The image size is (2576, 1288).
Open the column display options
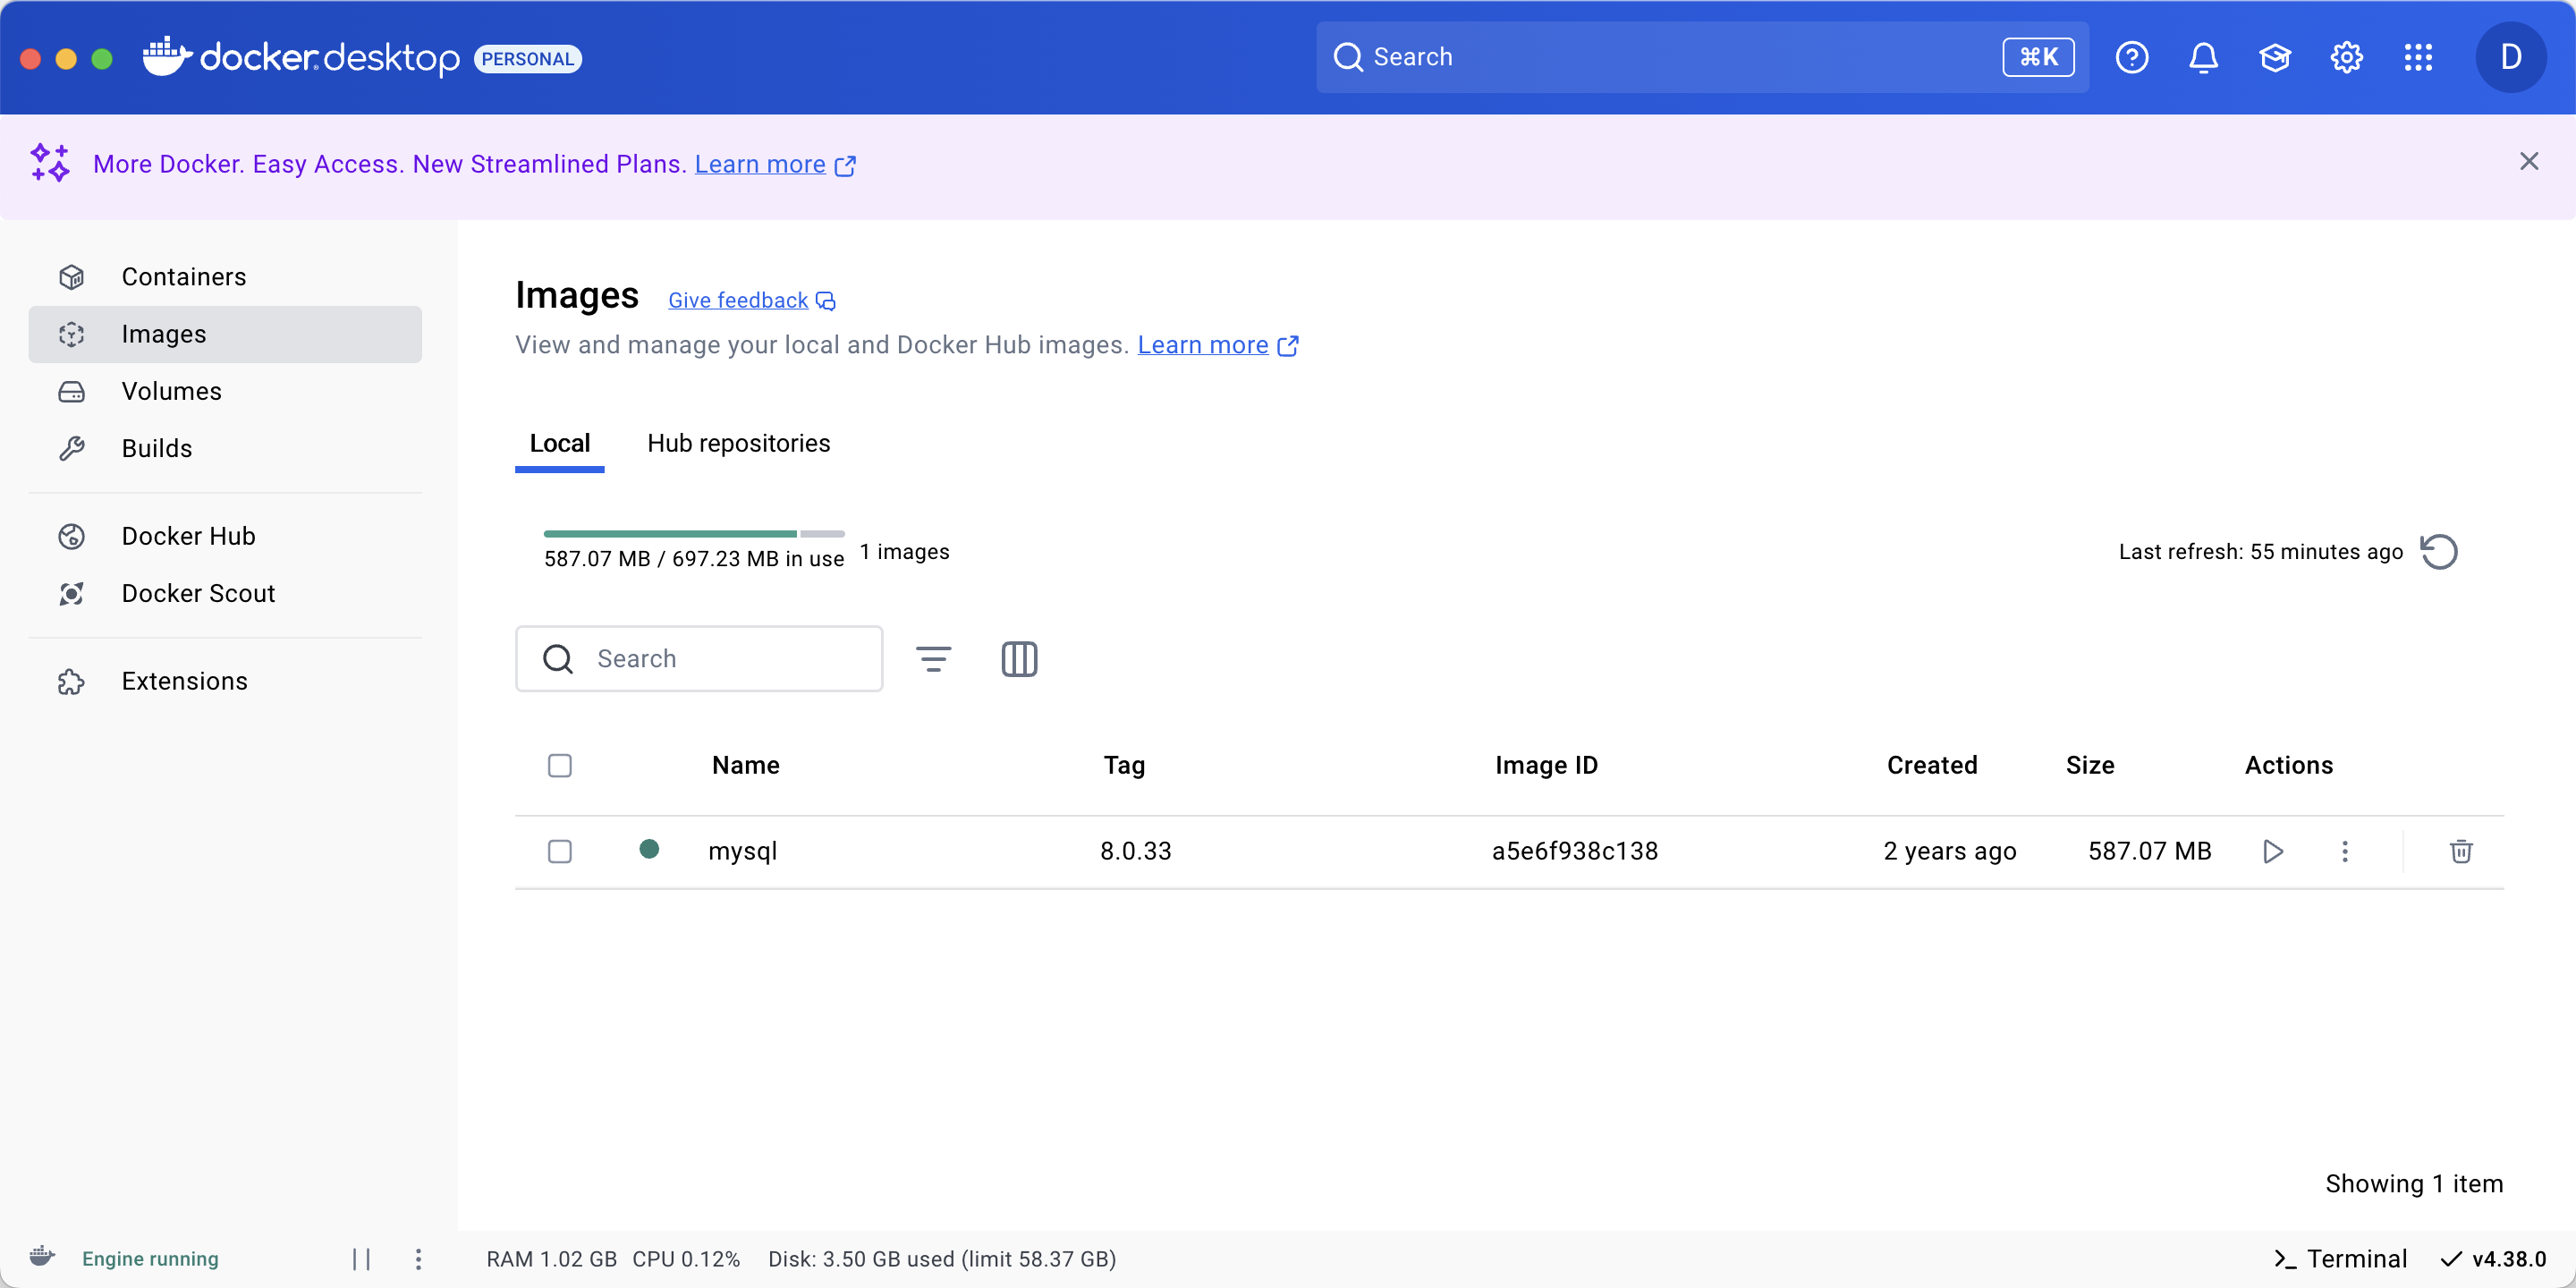(1019, 659)
